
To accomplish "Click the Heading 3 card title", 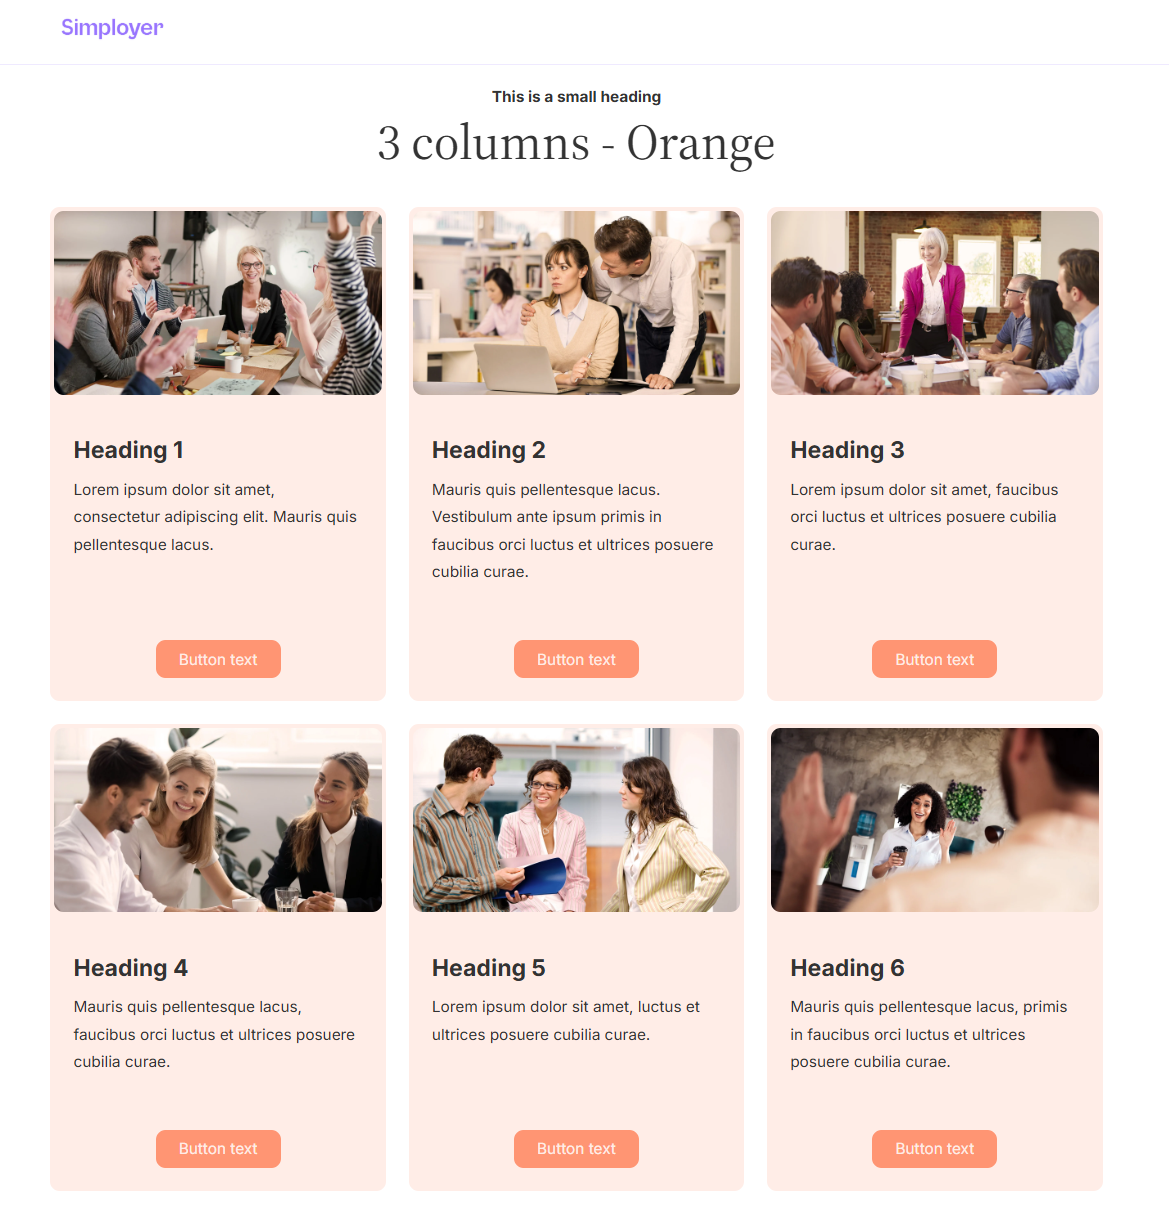I will [x=847, y=450].
